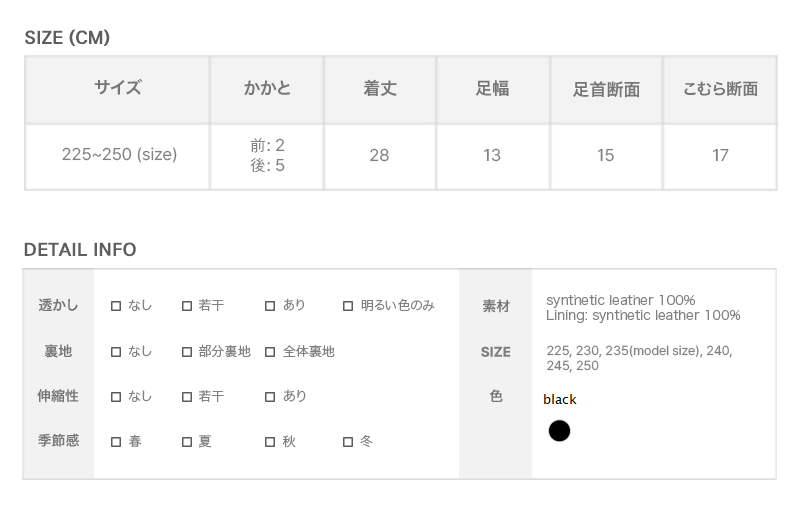The image size is (800, 528).
Task: Click the 素材 label cell
Action: point(496,306)
